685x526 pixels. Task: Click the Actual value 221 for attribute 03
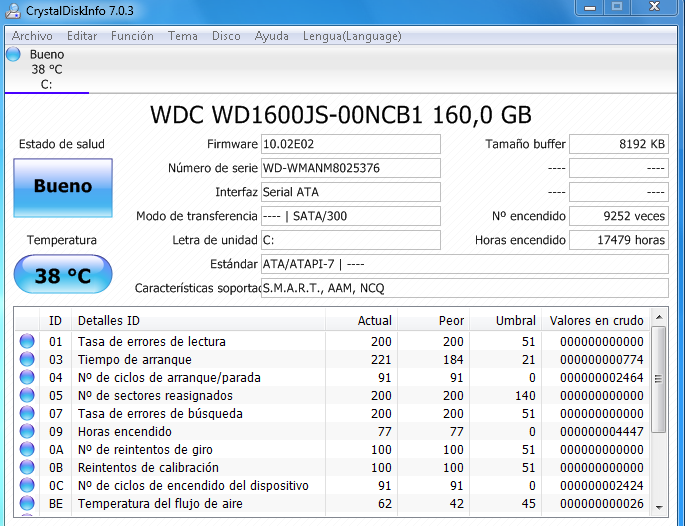pyautogui.click(x=381, y=359)
